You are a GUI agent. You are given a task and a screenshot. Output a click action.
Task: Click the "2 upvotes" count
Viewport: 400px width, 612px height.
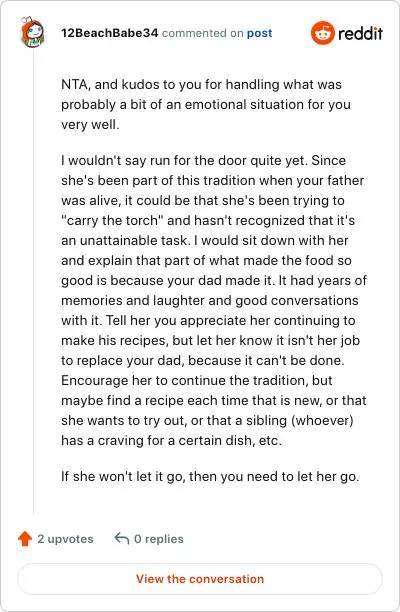(65, 539)
